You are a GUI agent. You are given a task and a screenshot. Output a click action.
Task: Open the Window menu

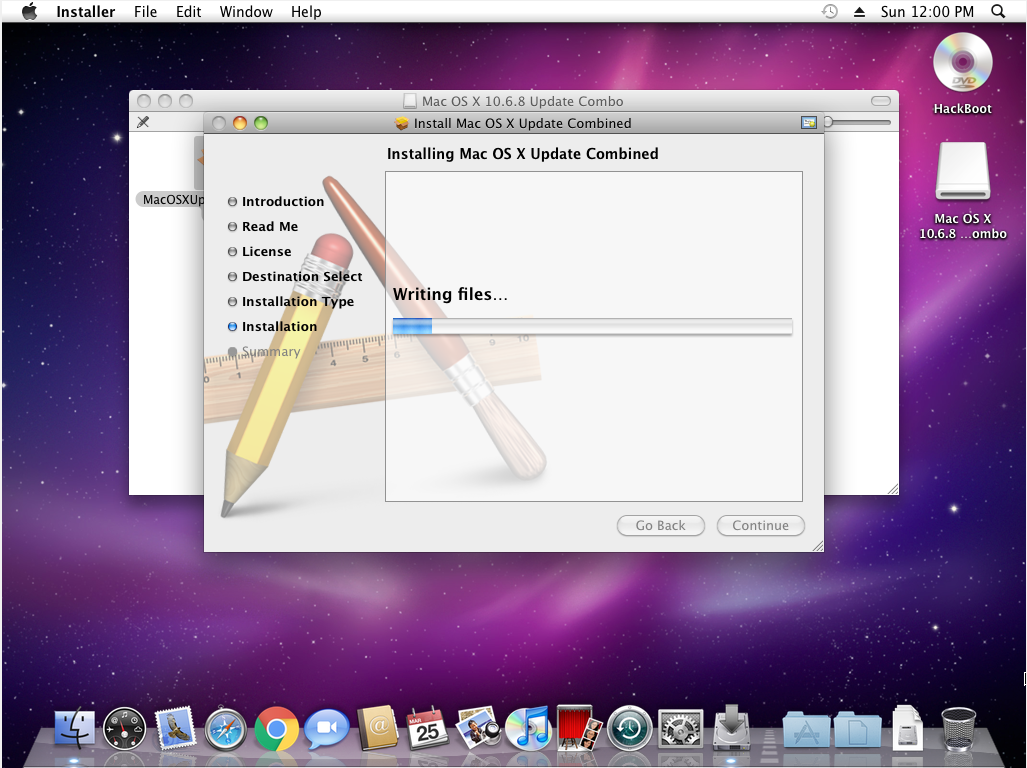point(246,11)
